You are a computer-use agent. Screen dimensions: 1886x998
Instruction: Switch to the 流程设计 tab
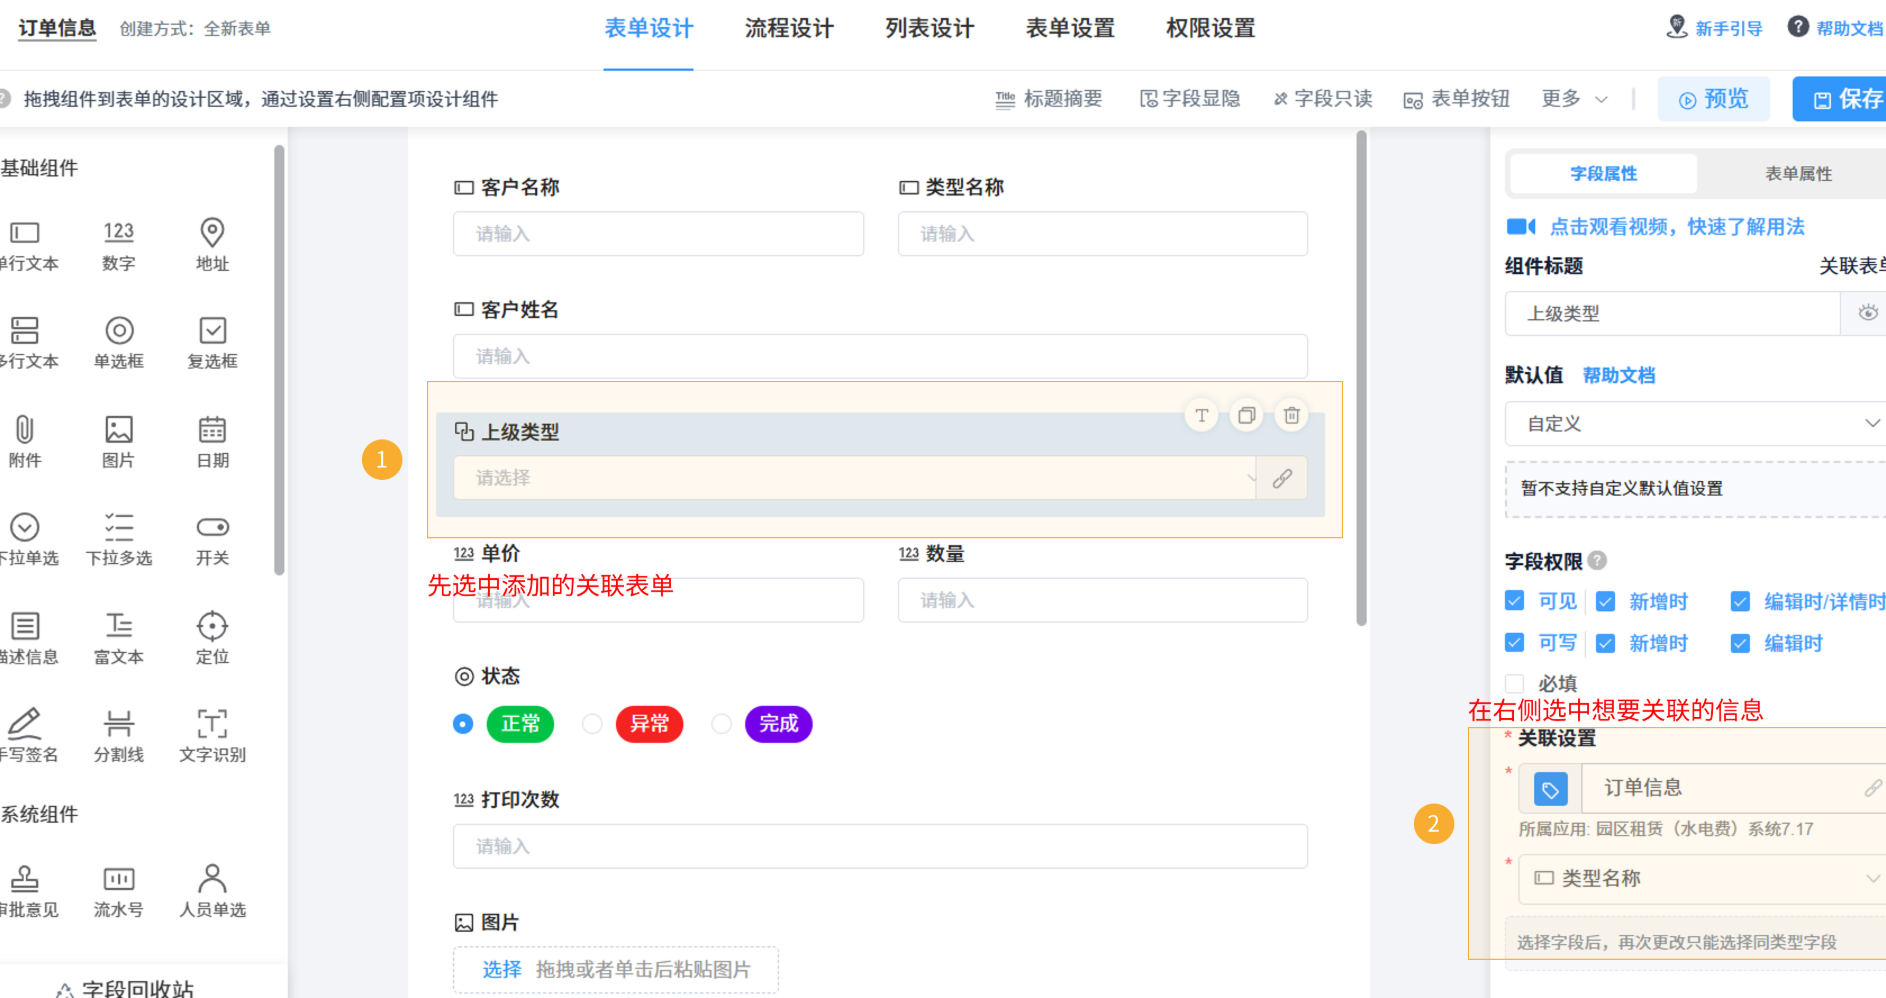click(789, 29)
